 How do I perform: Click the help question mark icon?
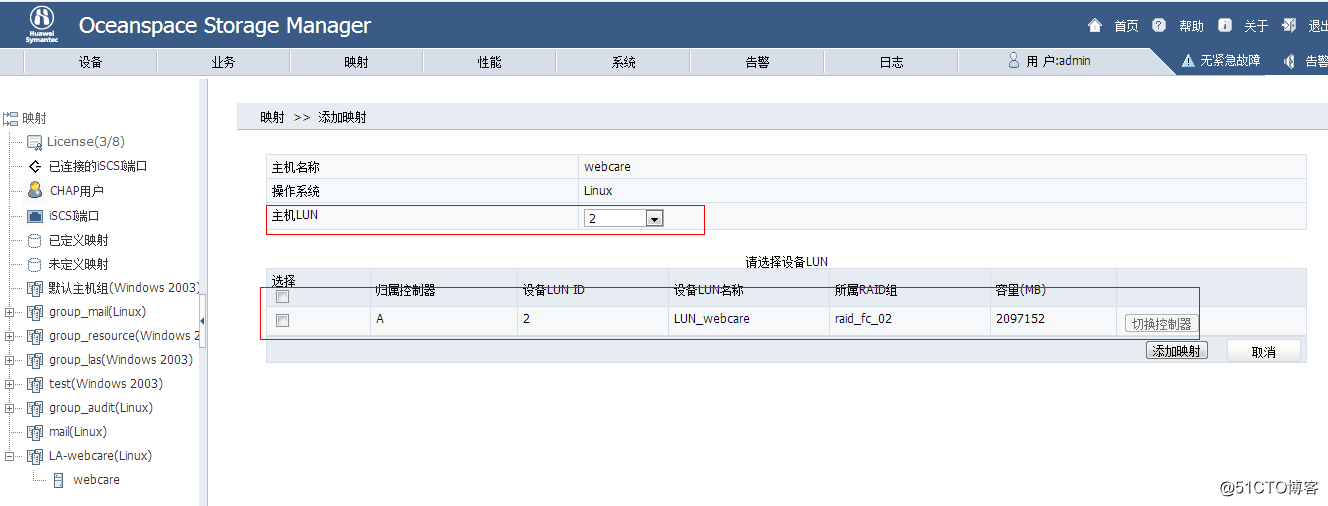coord(1159,25)
